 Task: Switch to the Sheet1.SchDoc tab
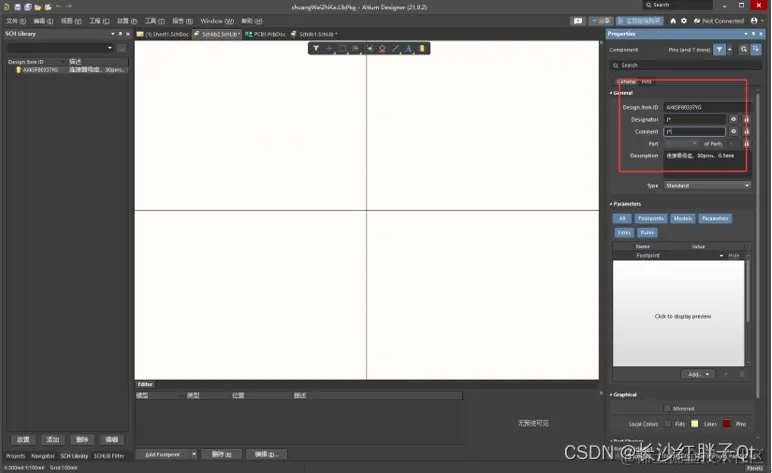tap(163, 34)
